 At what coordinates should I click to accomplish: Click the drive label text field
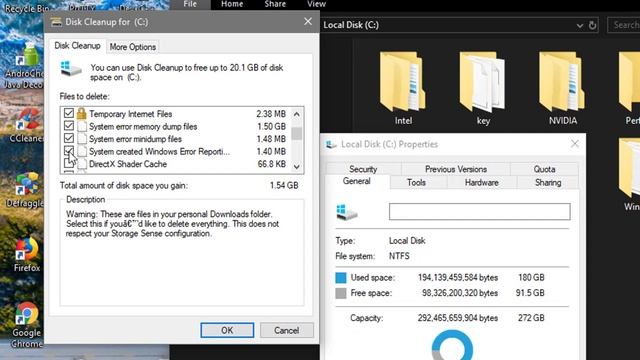click(480, 211)
